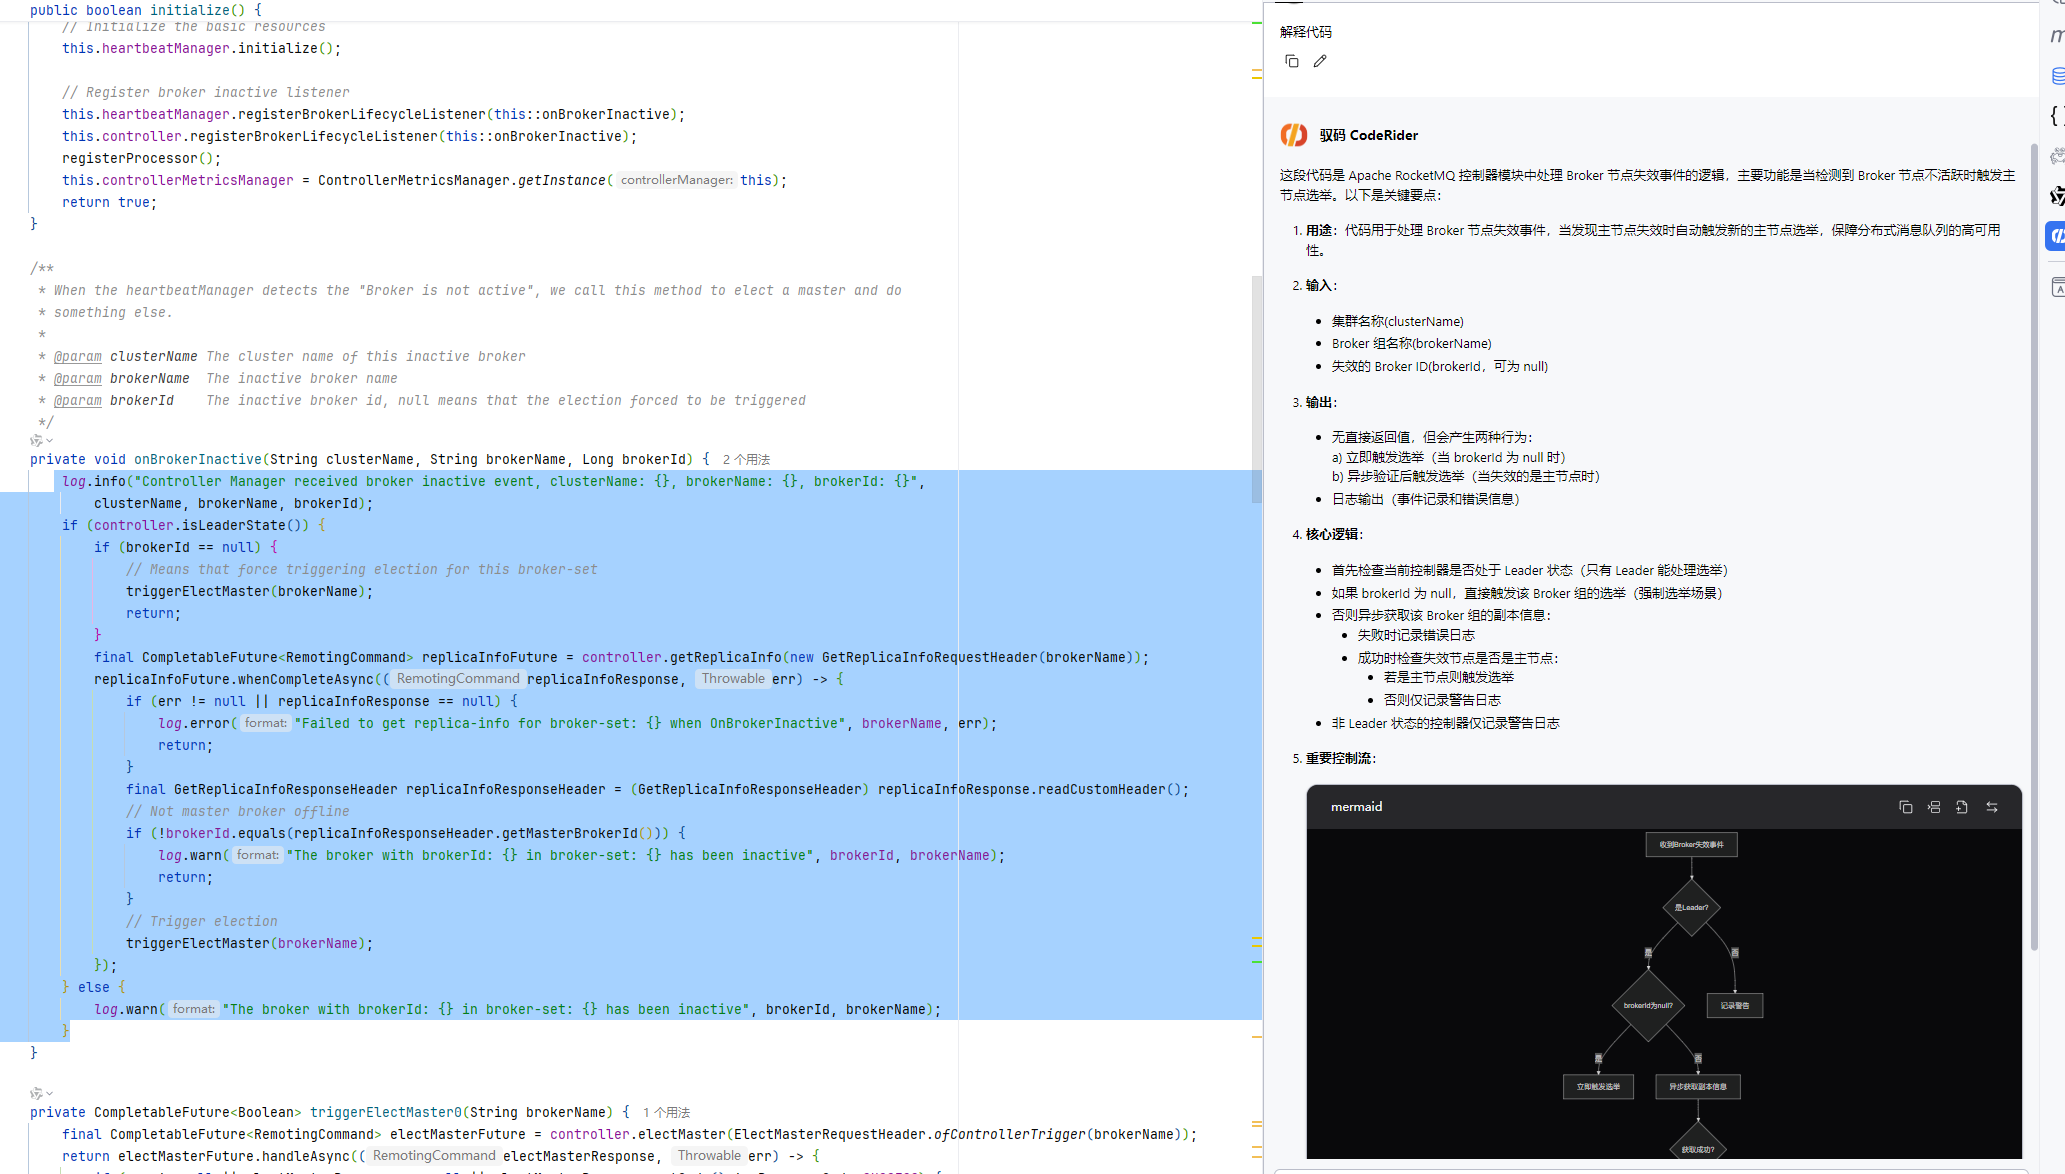Expand dropdown arrow beside onBrokerInactive gutter icon
Screen dimensions: 2065x1174
pos(49,440)
